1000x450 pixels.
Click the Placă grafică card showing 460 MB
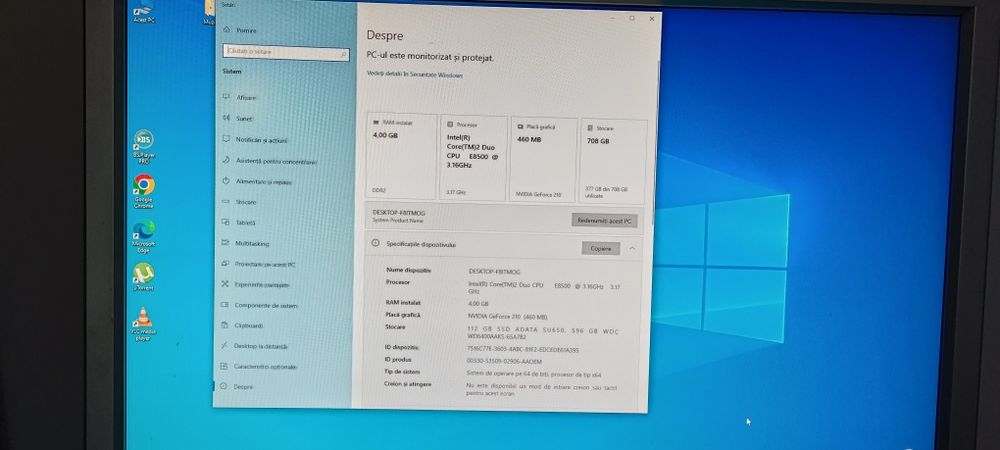(543, 160)
